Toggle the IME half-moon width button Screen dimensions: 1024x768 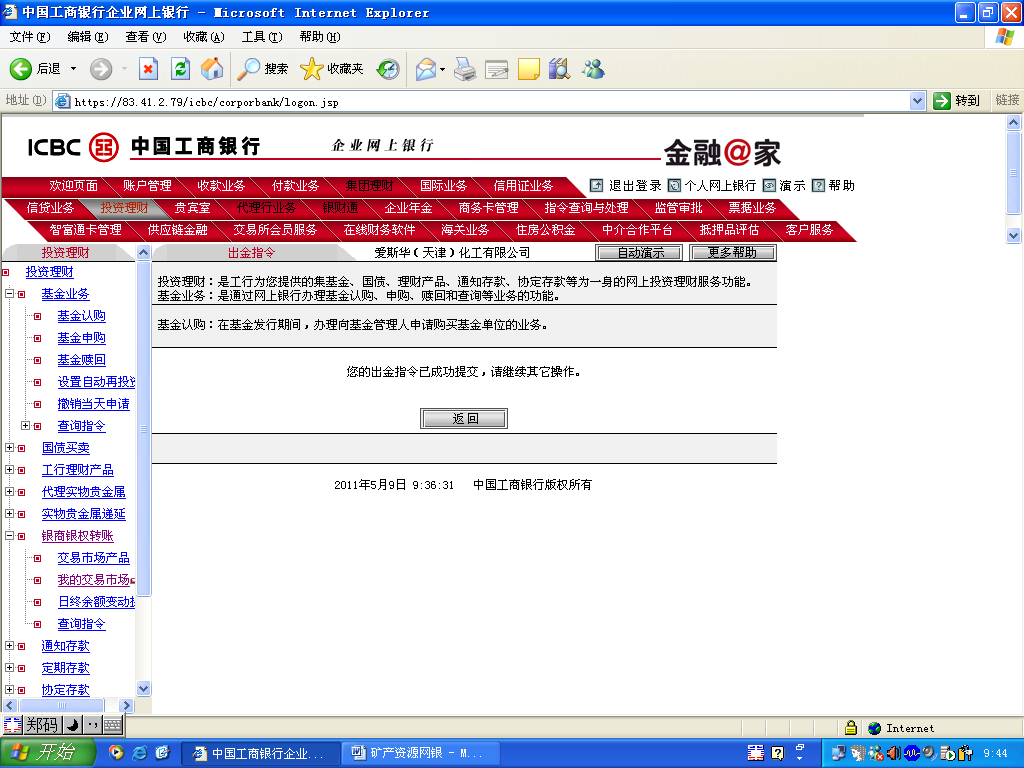tap(72, 724)
